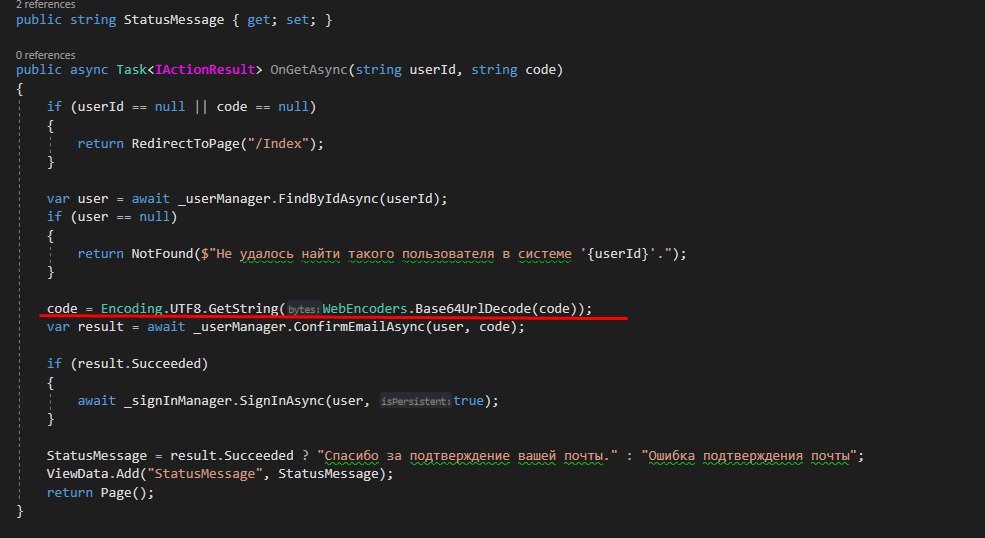Click the WebEncoders class name
The height and width of the screenshot is (538, 985).
point(365,309)
